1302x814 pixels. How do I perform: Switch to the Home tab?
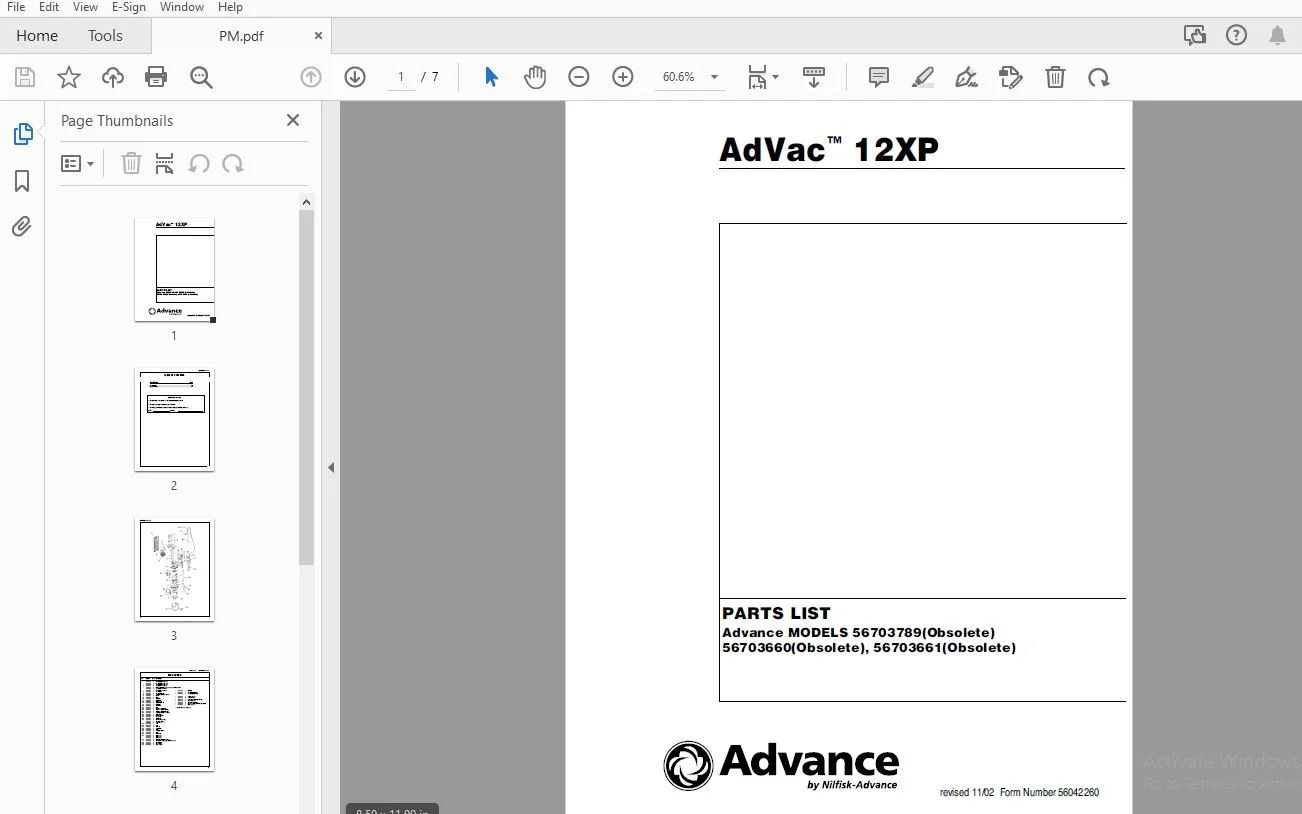[x=37, y=35]
